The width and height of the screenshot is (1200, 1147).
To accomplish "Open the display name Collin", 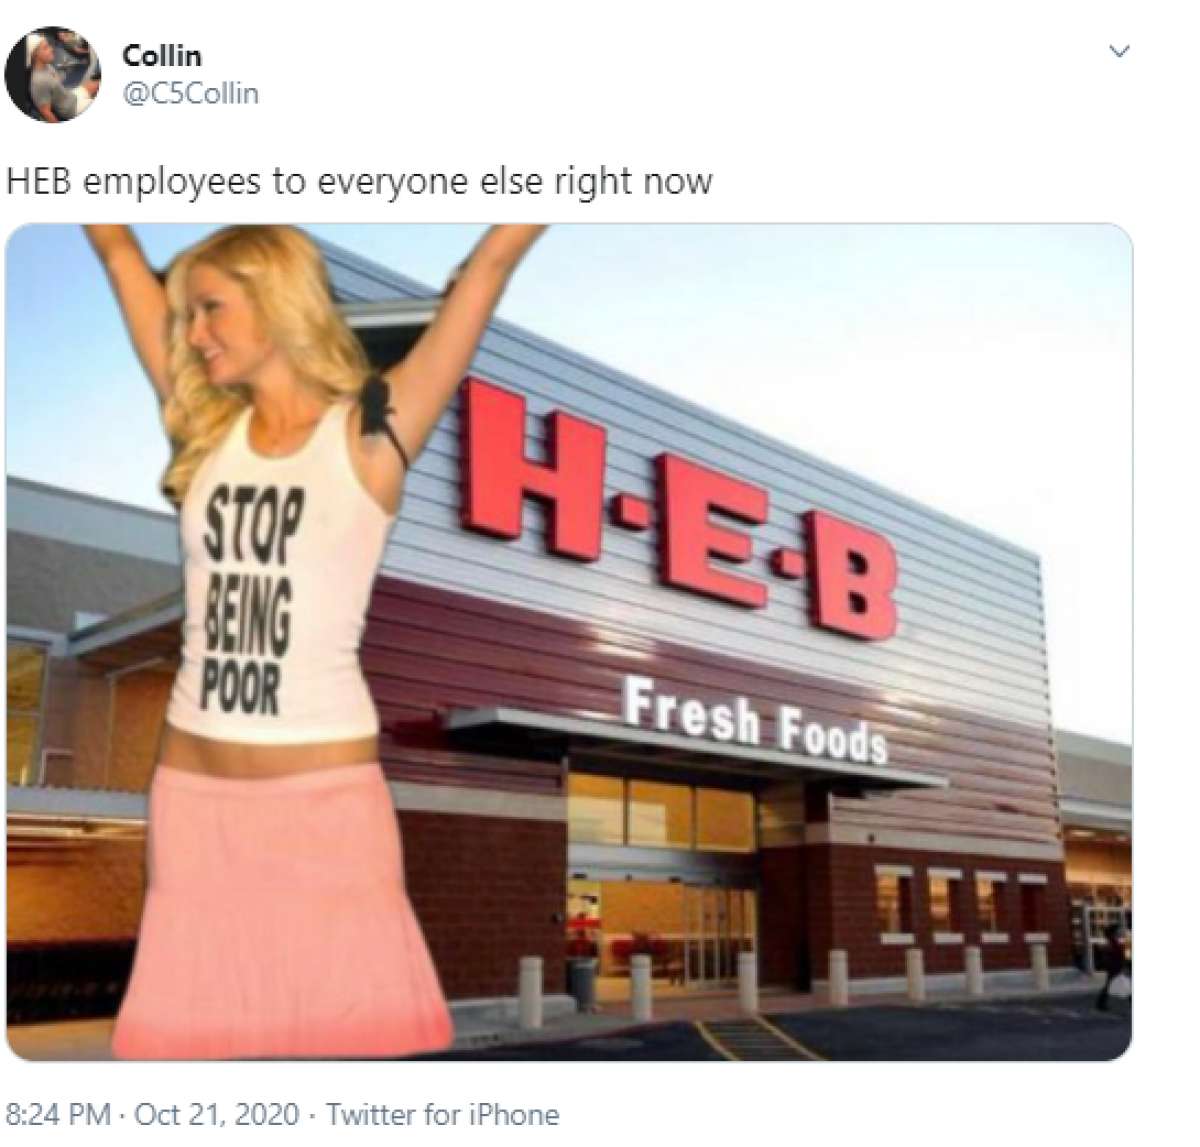I will pos(161,56).
